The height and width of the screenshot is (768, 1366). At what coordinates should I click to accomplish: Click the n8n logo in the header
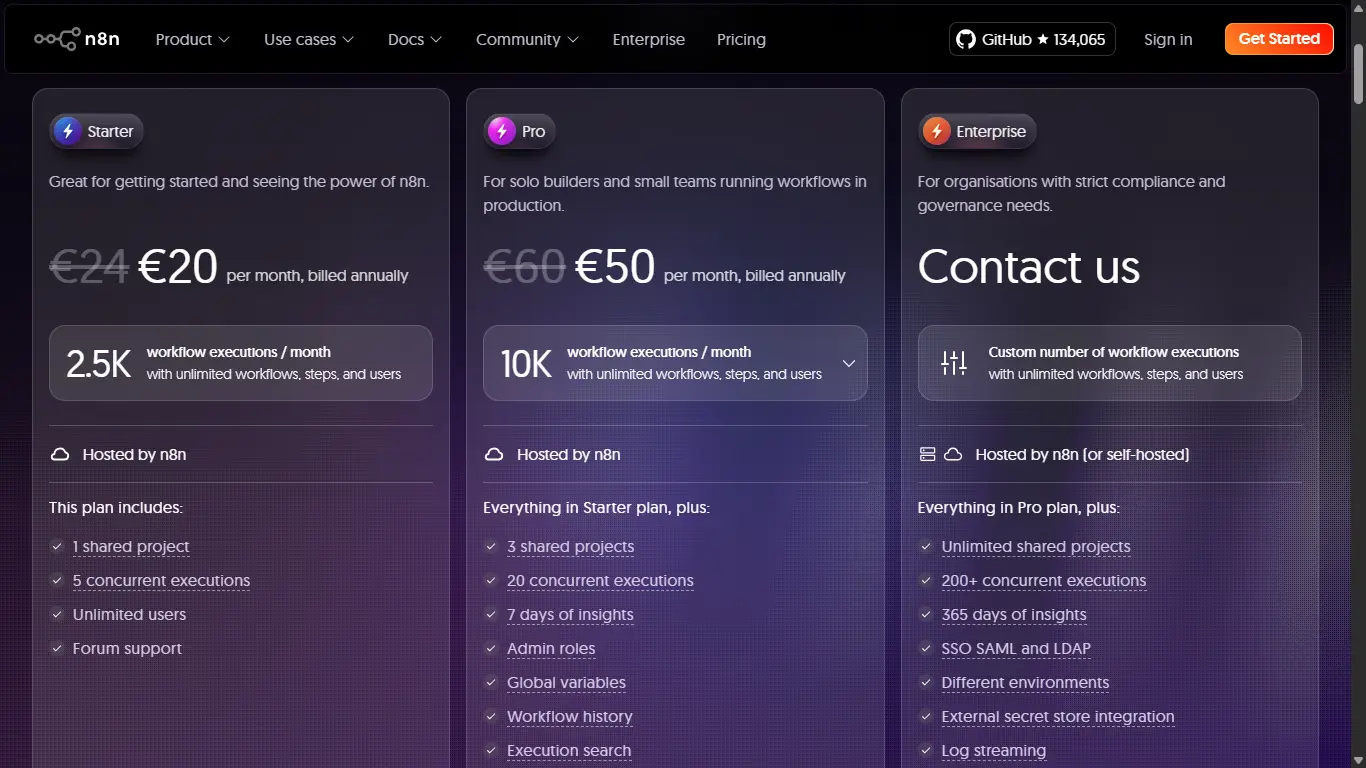coord(77,39)
